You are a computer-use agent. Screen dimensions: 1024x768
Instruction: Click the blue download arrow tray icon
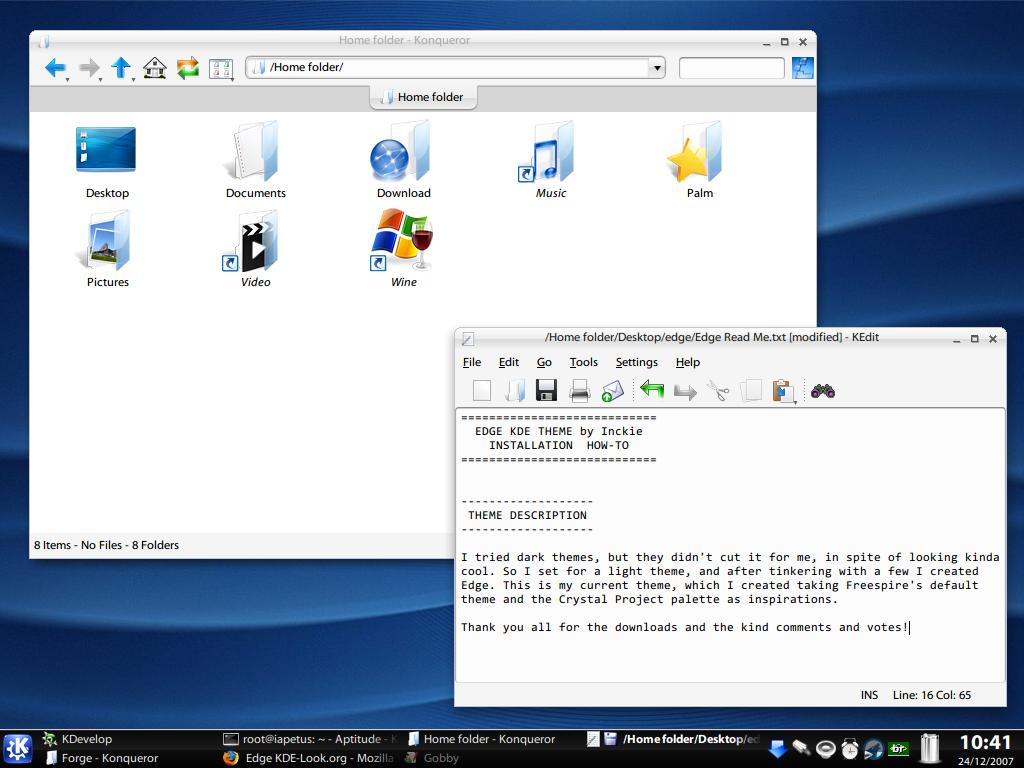[x=777, y=748]
